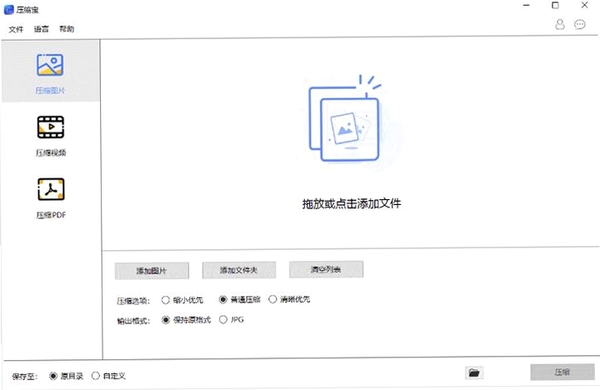The image size is (600, 390).
Task: Open the output folder icon
Action: 474,372
